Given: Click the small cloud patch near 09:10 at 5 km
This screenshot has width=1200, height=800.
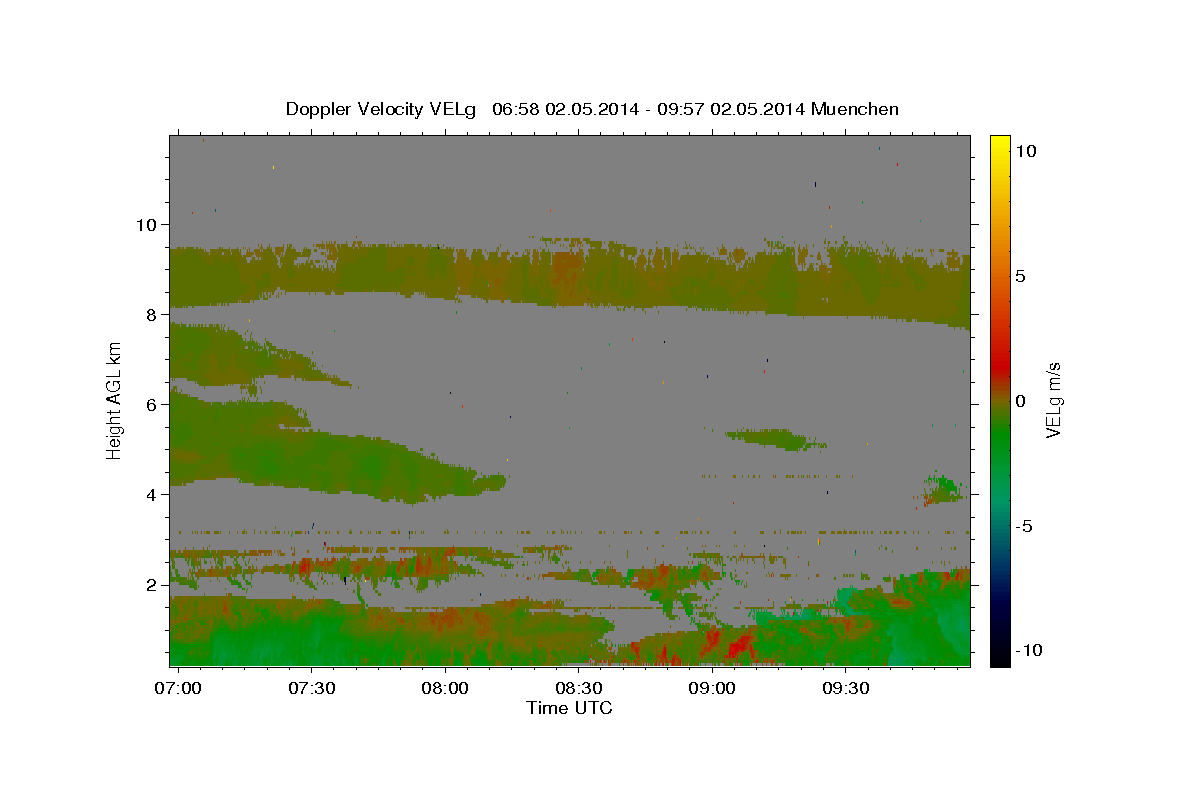Looking at the screenshot, I should [775, 438].
